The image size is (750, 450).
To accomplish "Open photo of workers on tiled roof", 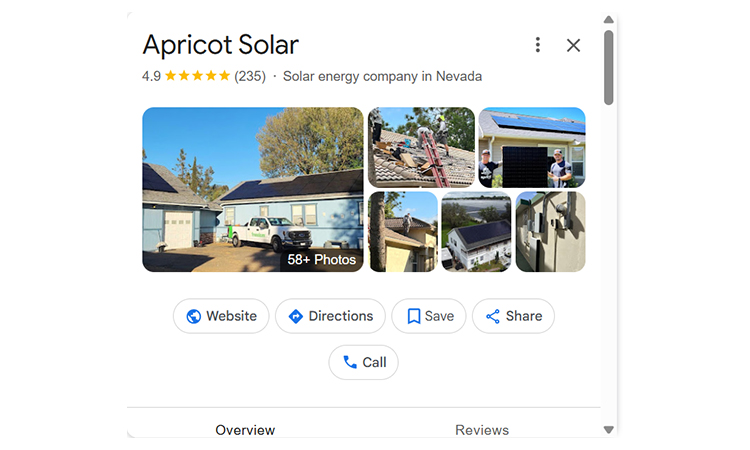I will click(x=421, y=147).
